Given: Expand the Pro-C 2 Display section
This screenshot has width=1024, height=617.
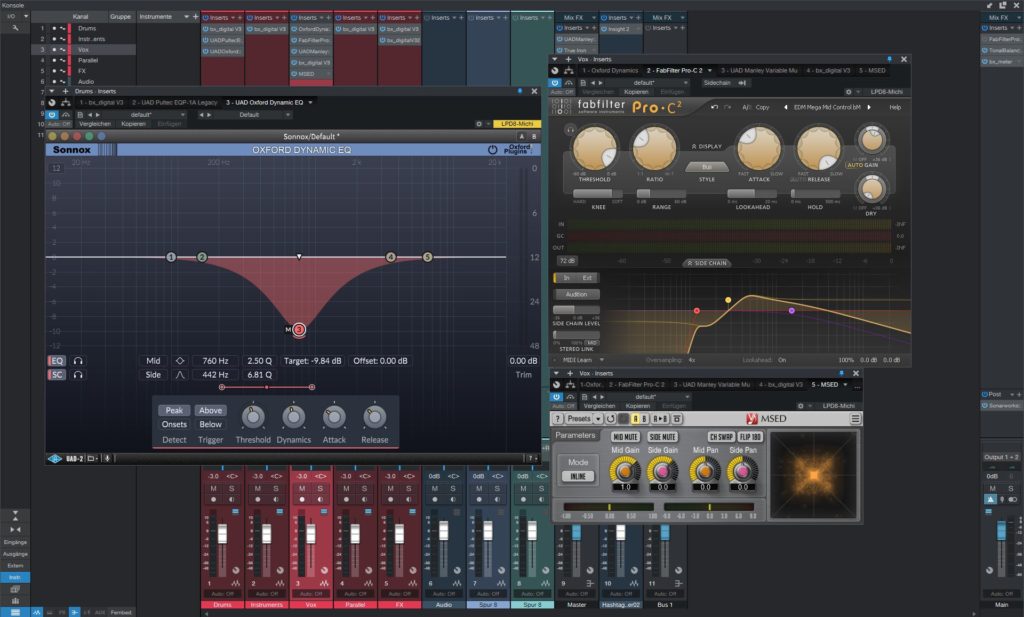Looking at the screenshot, I should tap(706, 145).
